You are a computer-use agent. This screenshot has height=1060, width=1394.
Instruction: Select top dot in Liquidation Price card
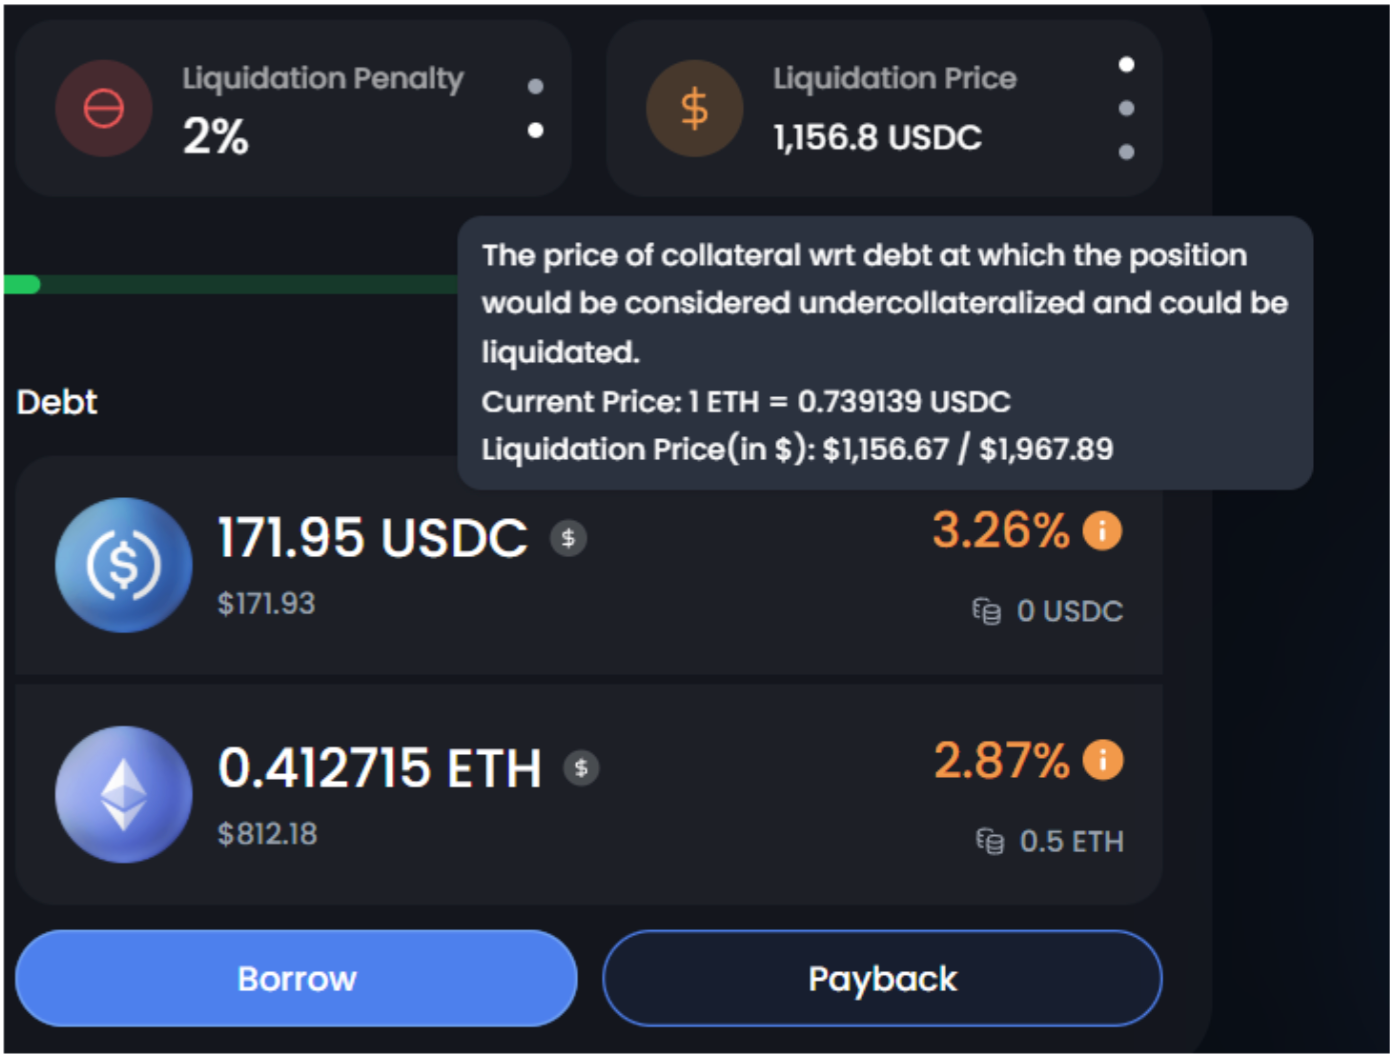1126,65
